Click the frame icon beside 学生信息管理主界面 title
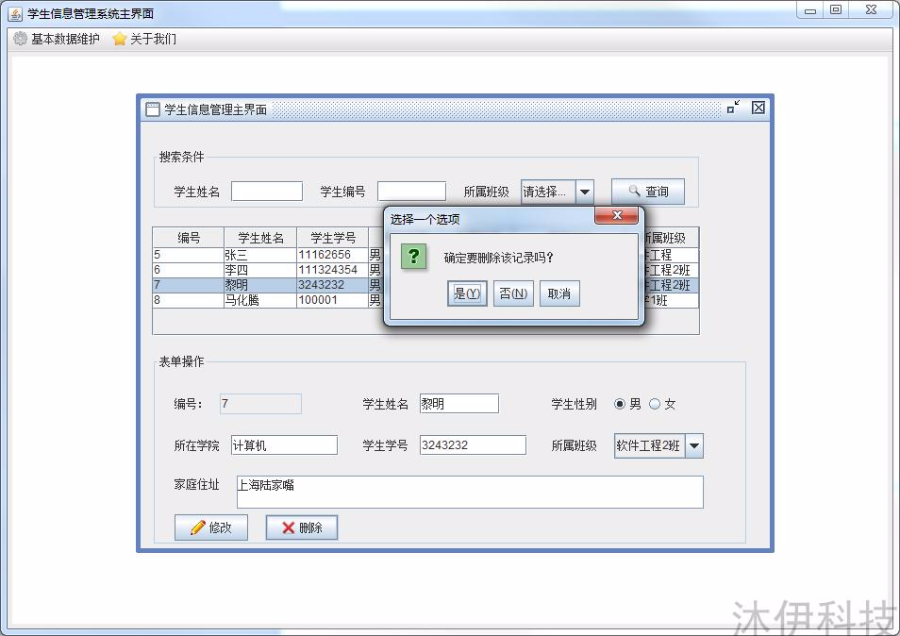Image resolution: width=900 pixels, height=636 pixels. tap(152, 108)
